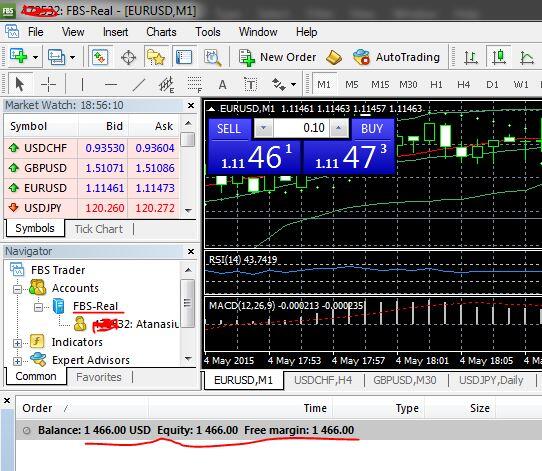Select the Fibonacci retracement tool
The width and height of the screenshot is (542, 471).
click(195, 85)
